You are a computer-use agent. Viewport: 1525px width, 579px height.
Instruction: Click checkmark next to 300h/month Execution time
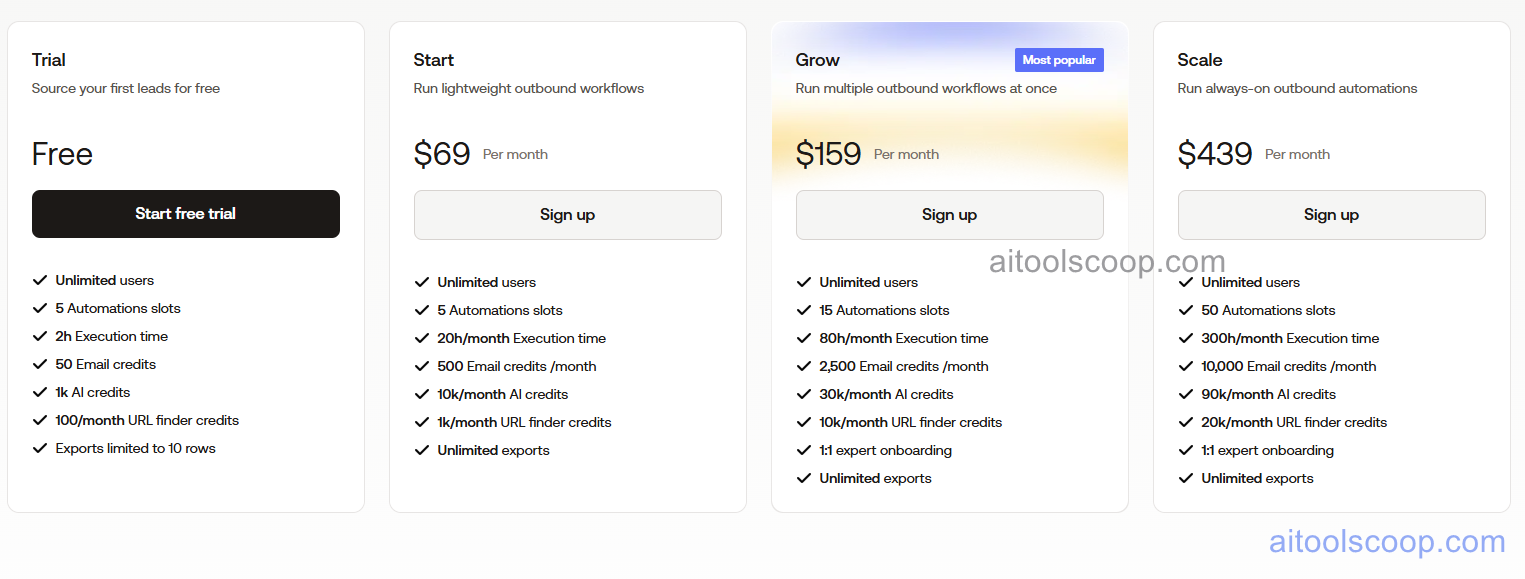click(1186, 339)
